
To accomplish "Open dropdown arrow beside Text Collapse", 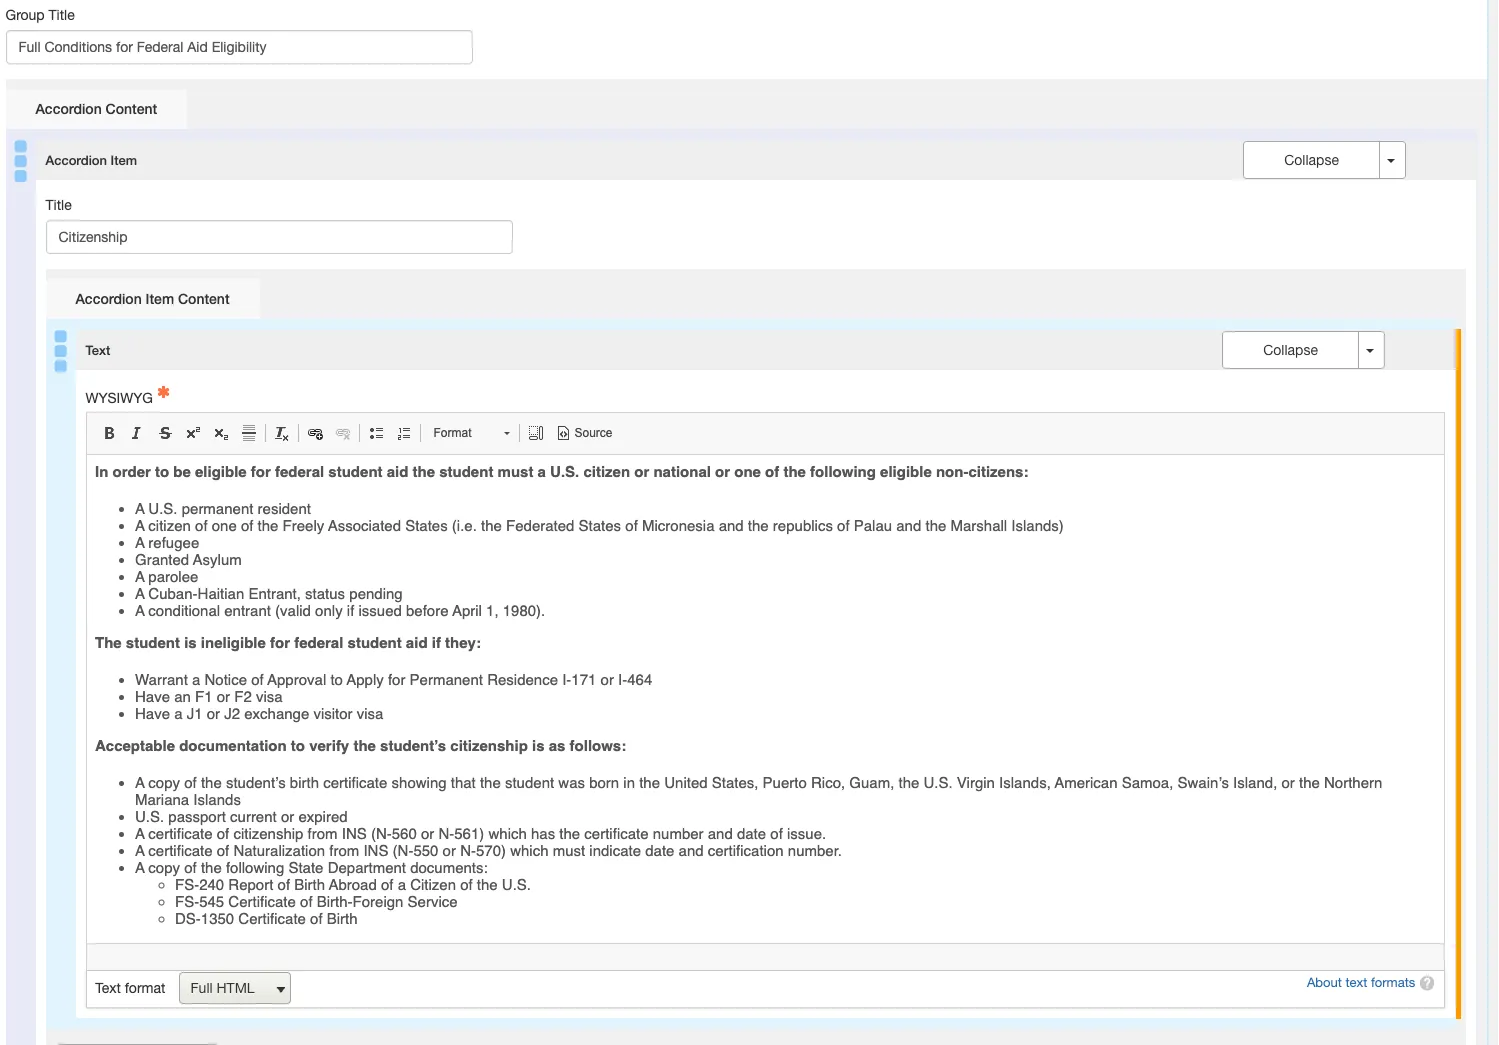I will [x=1370, y=350].
